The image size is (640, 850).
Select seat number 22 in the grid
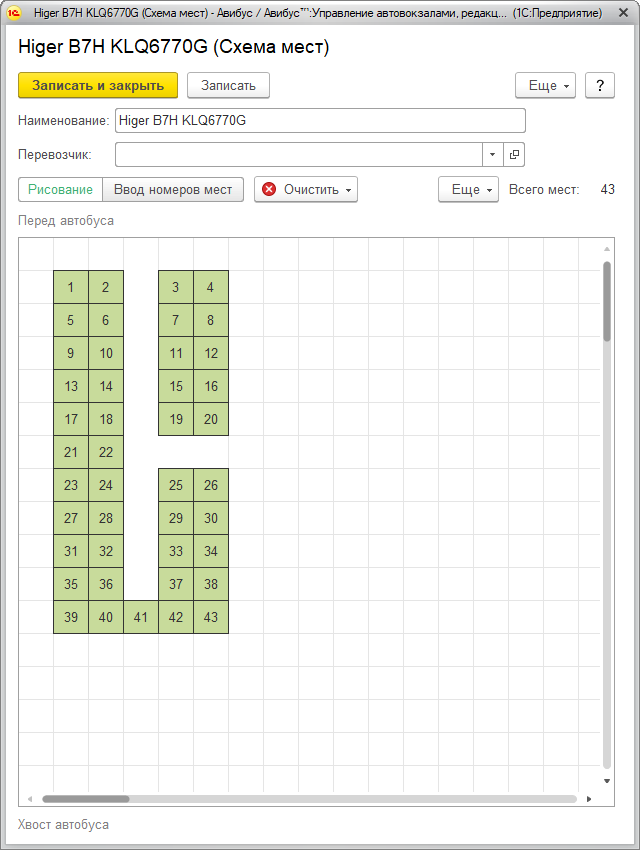tap(106, 452)
